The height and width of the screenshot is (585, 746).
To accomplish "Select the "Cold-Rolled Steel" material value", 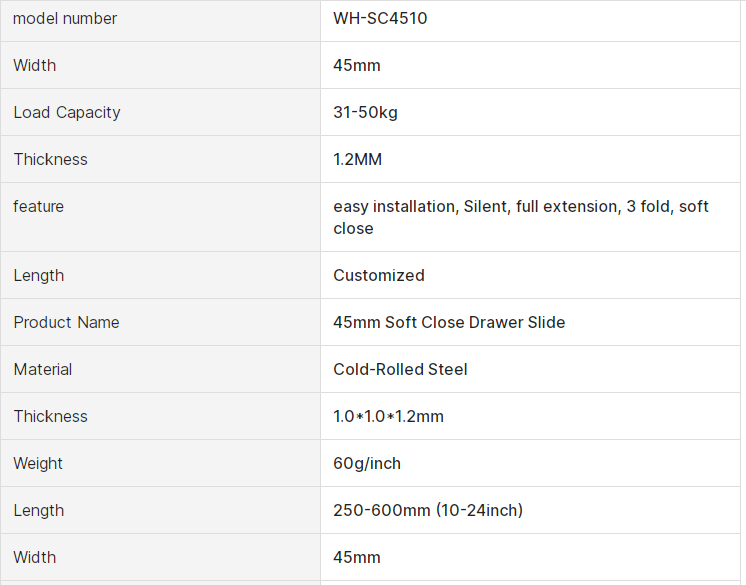I will click(400, 369).
